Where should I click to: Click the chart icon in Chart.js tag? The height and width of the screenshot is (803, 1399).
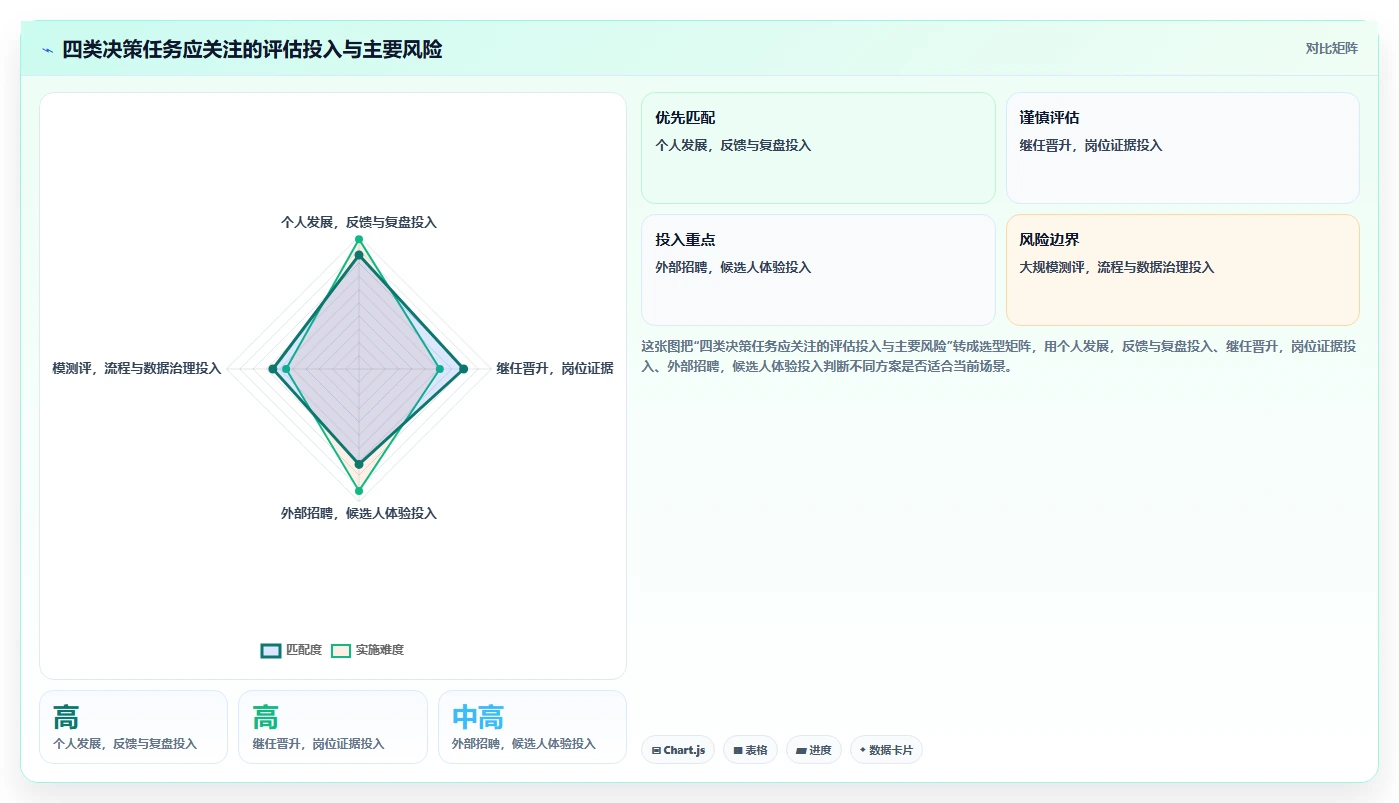pyautogui.click(x=656, y=750)
